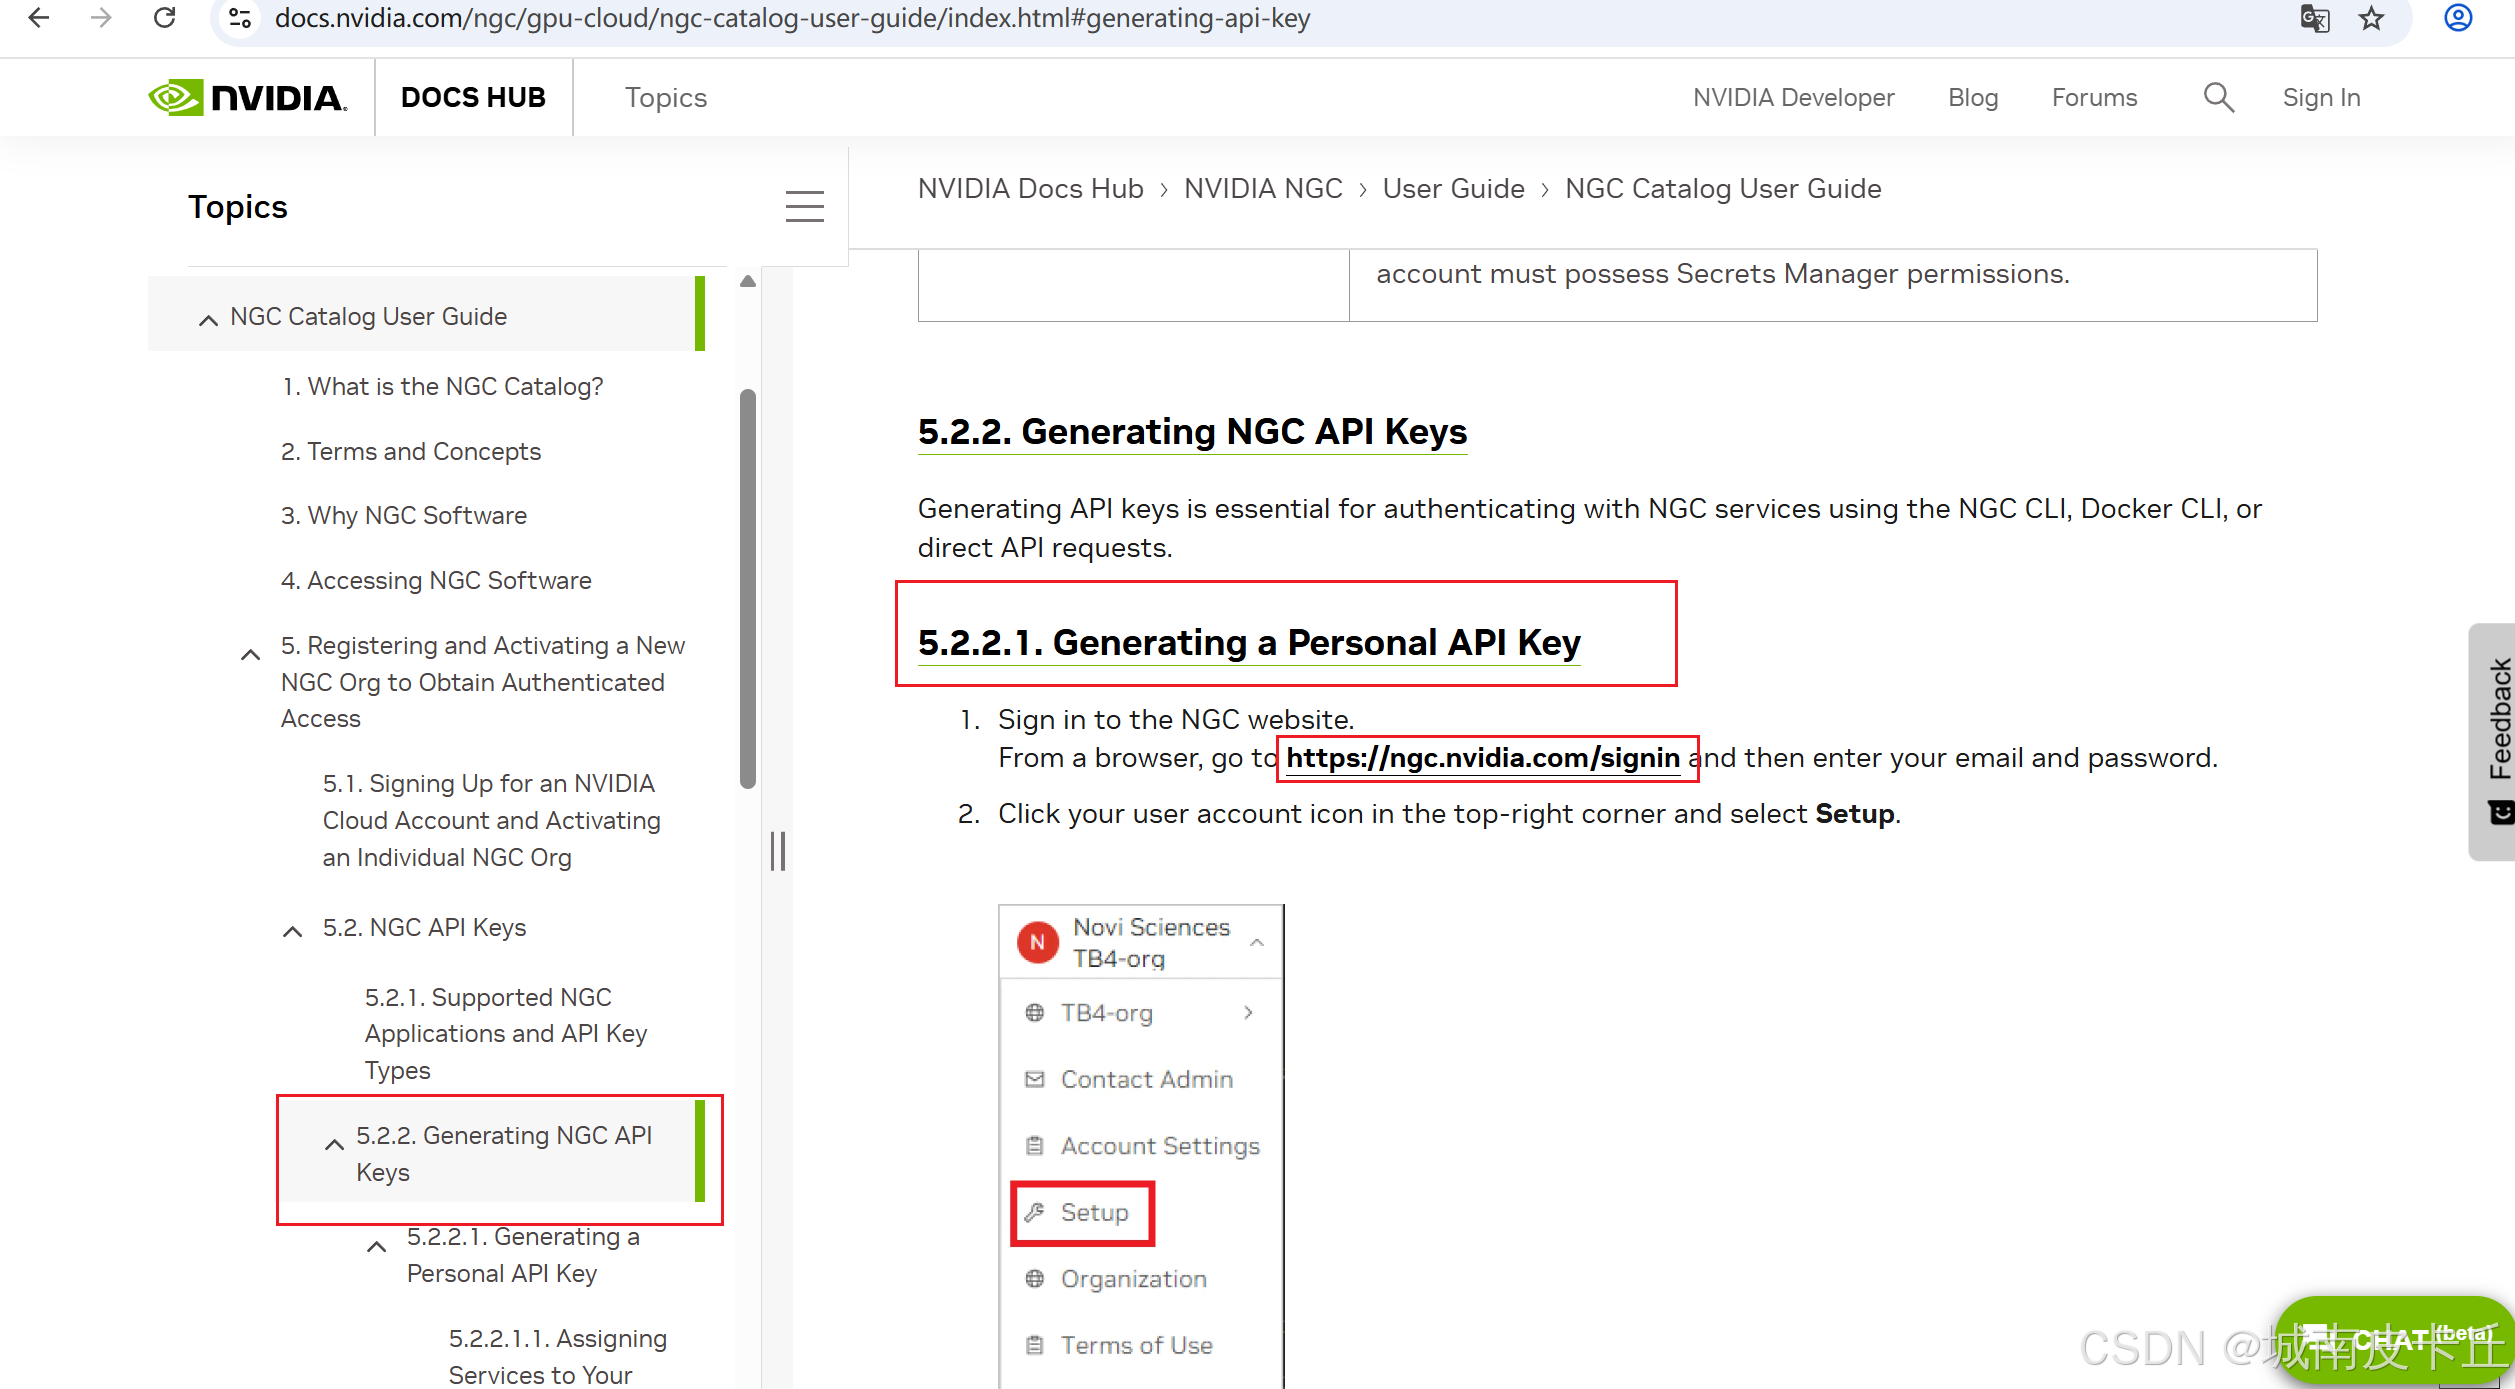Open the search magnifier icon
The image size is (2515, 1389).
coord(2218,98)
